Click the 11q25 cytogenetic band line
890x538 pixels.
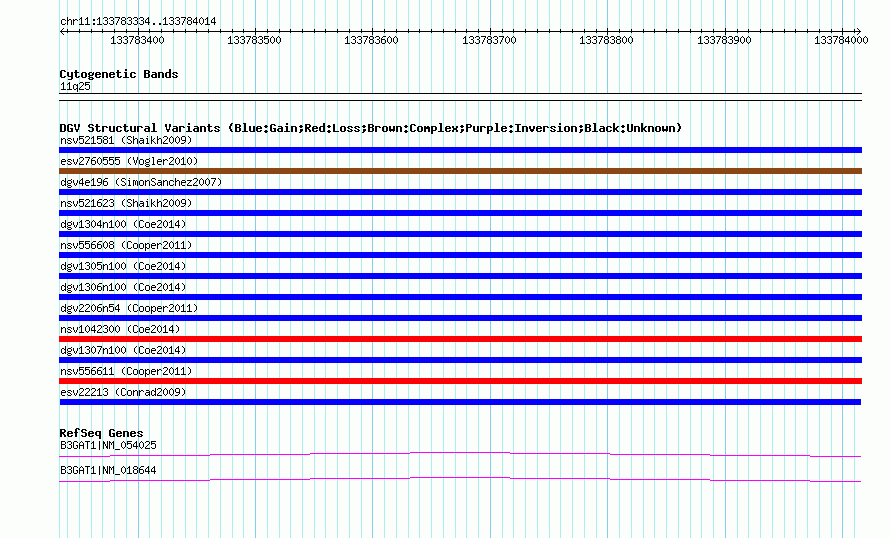click(x=460, y=97)
